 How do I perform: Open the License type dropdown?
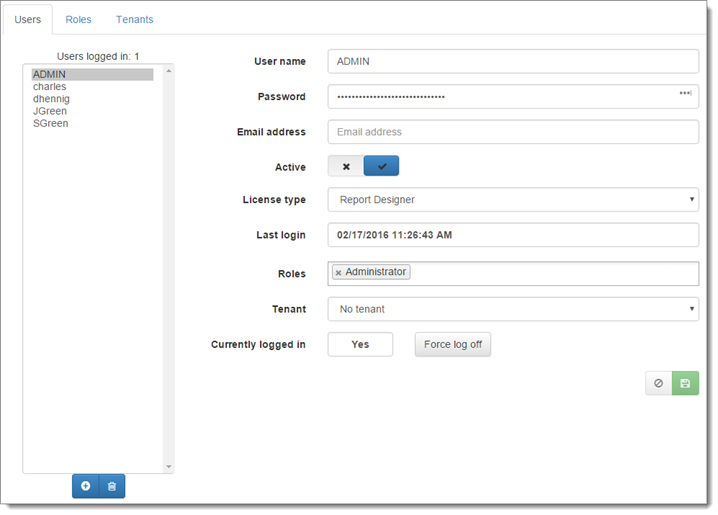click(x=512, y=200)
